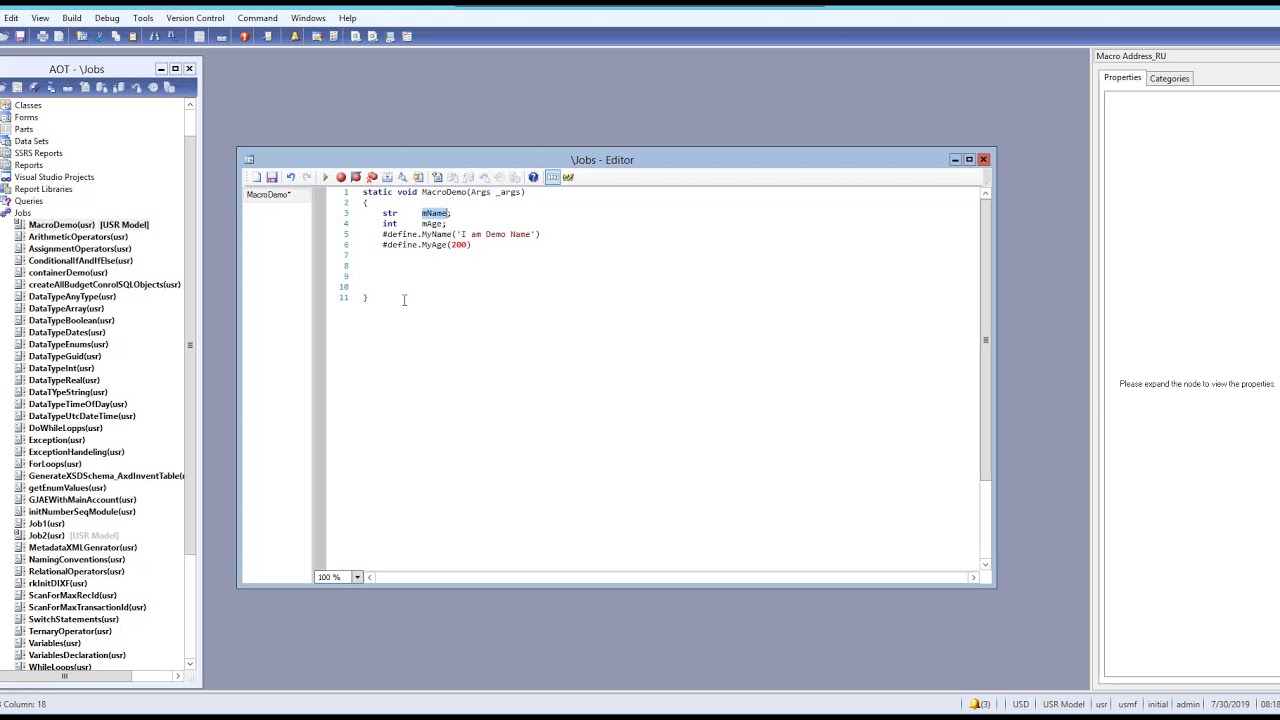Click the Undo arrow in the editor toolbar
This screenshot has width=1280, height=720.
(290, 177)
